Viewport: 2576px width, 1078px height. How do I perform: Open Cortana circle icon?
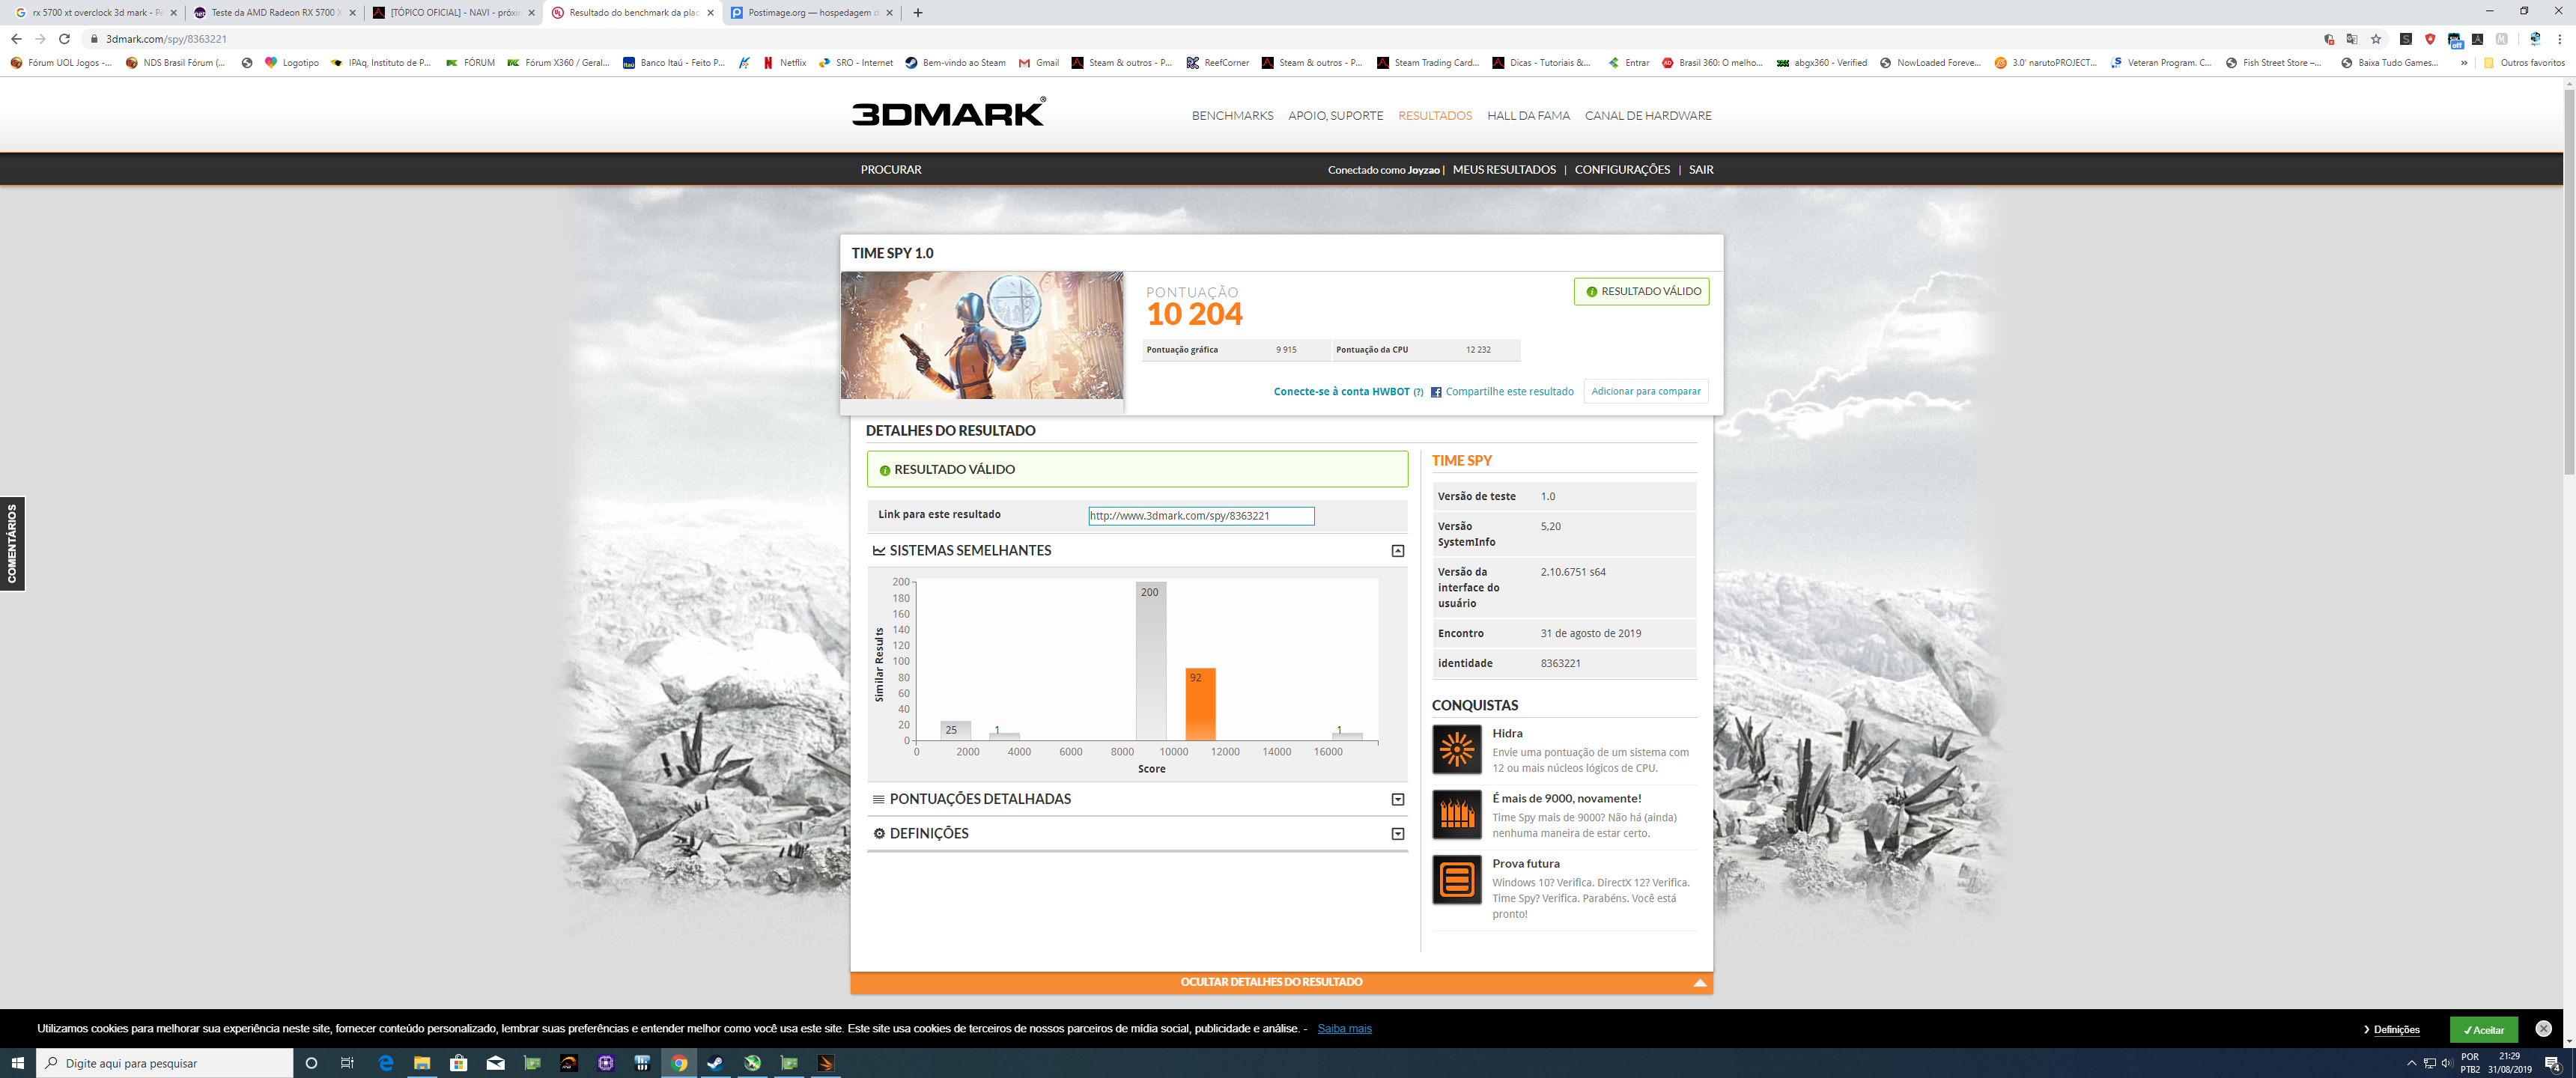tap(311, 1063)
